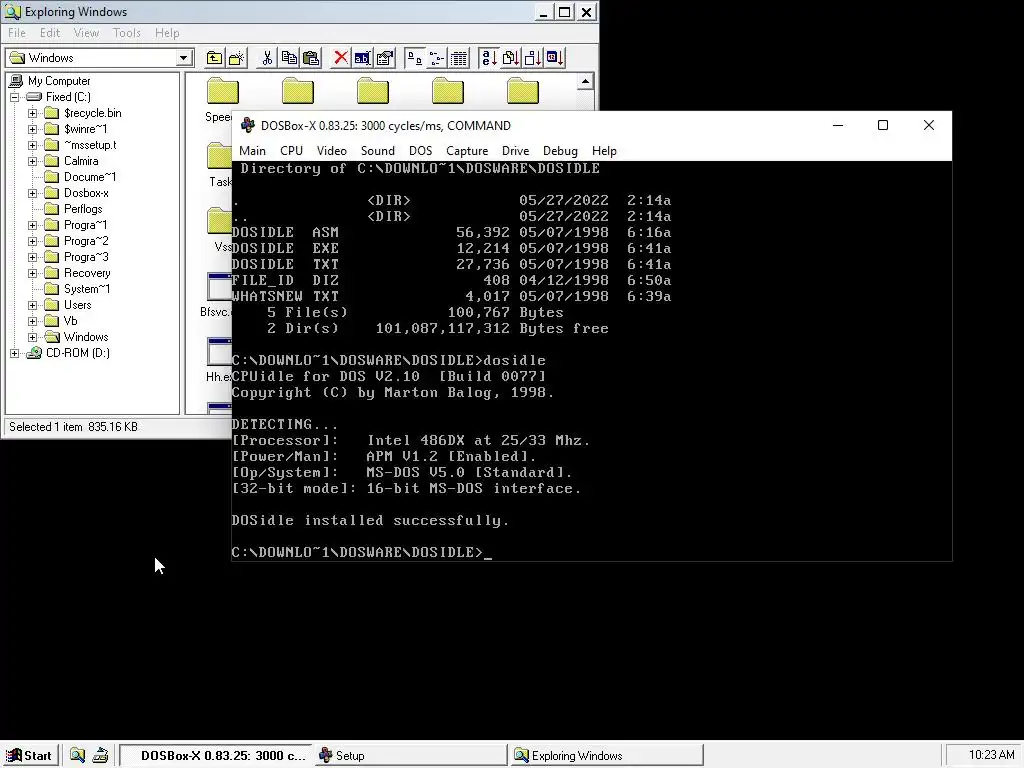Switch to Exploring Windows taskbar button

click(x=606, y=756)
